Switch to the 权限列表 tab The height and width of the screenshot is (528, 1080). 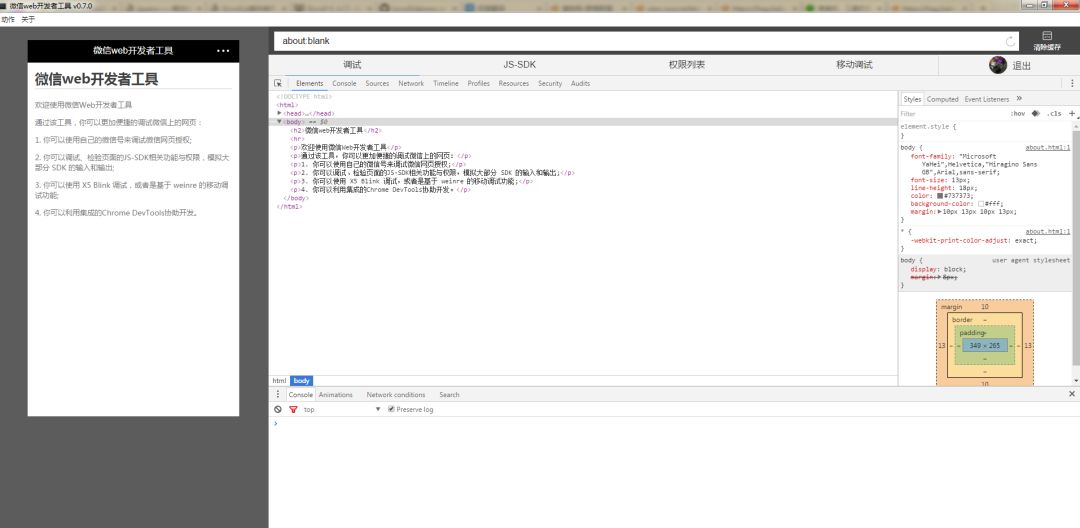[687, 65]
